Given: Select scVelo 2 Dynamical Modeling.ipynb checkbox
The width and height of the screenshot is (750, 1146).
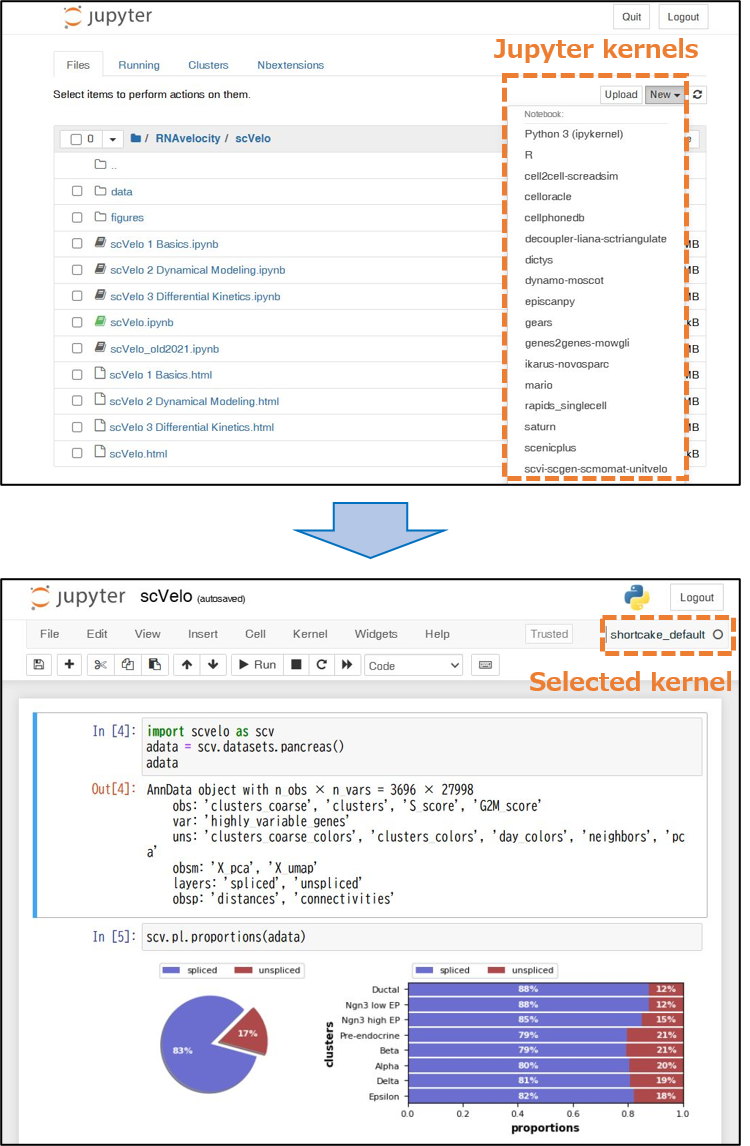Looking at the screenshot, I should [x=77, y=270].
